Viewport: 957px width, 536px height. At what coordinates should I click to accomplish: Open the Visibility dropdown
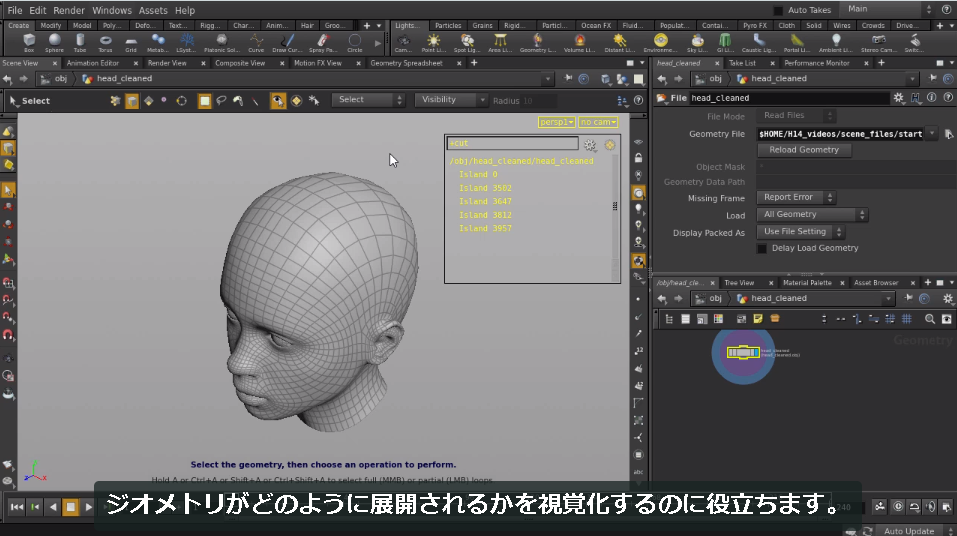pyautogui.click(x=450, y=100)
